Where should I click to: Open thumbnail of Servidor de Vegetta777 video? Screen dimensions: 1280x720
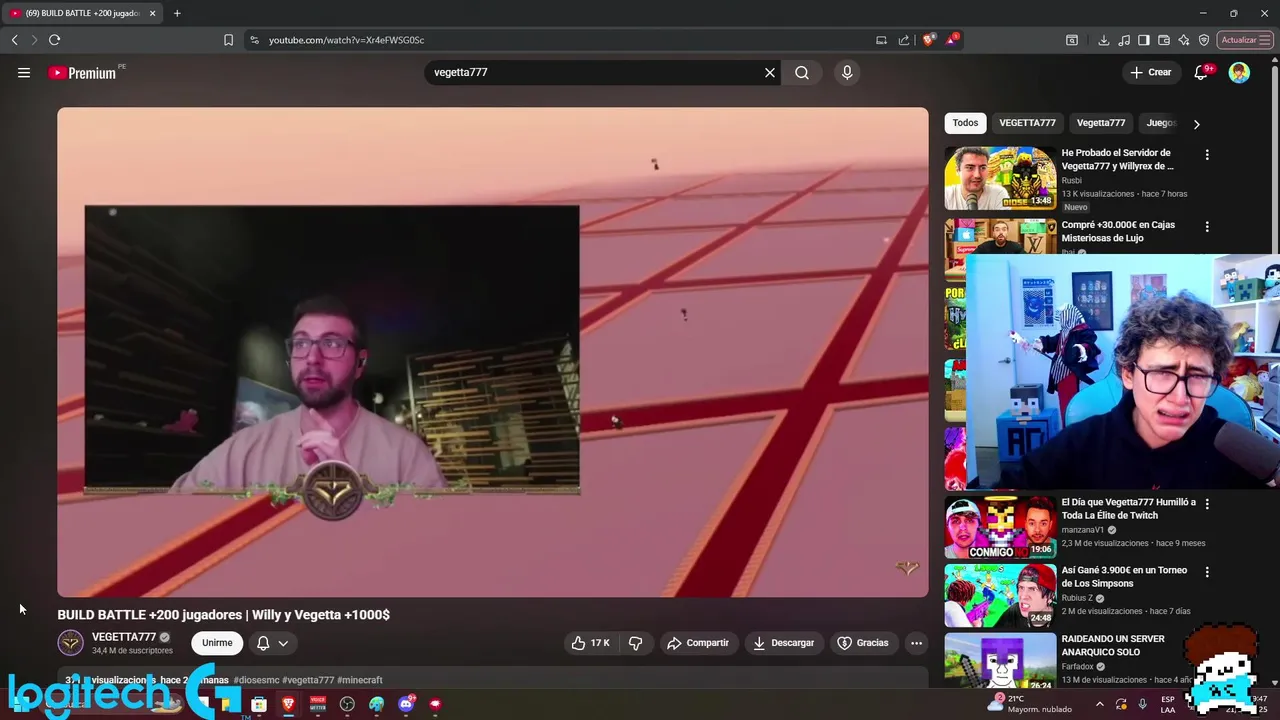tap(1000, 178)
